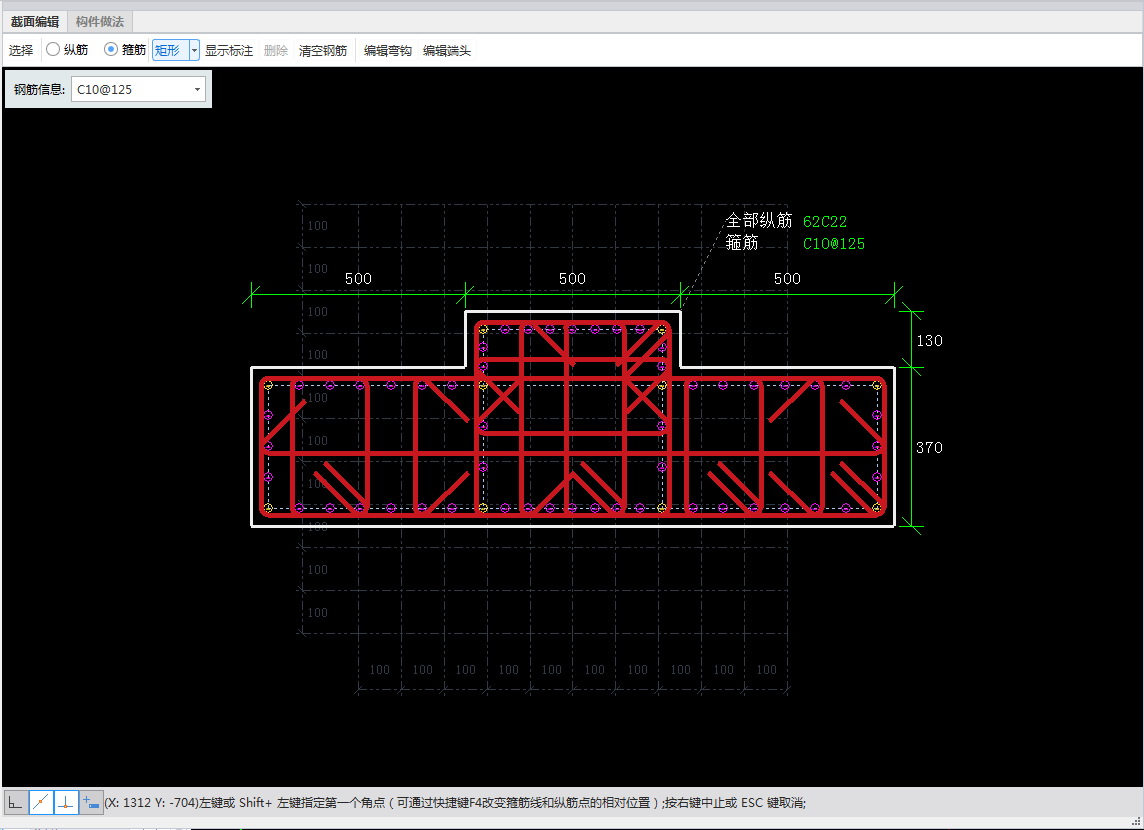Click the 130 vertical dimension value
Image resolution: width=1144 pixels, height=830 pixels.
[x=930, y=341]
